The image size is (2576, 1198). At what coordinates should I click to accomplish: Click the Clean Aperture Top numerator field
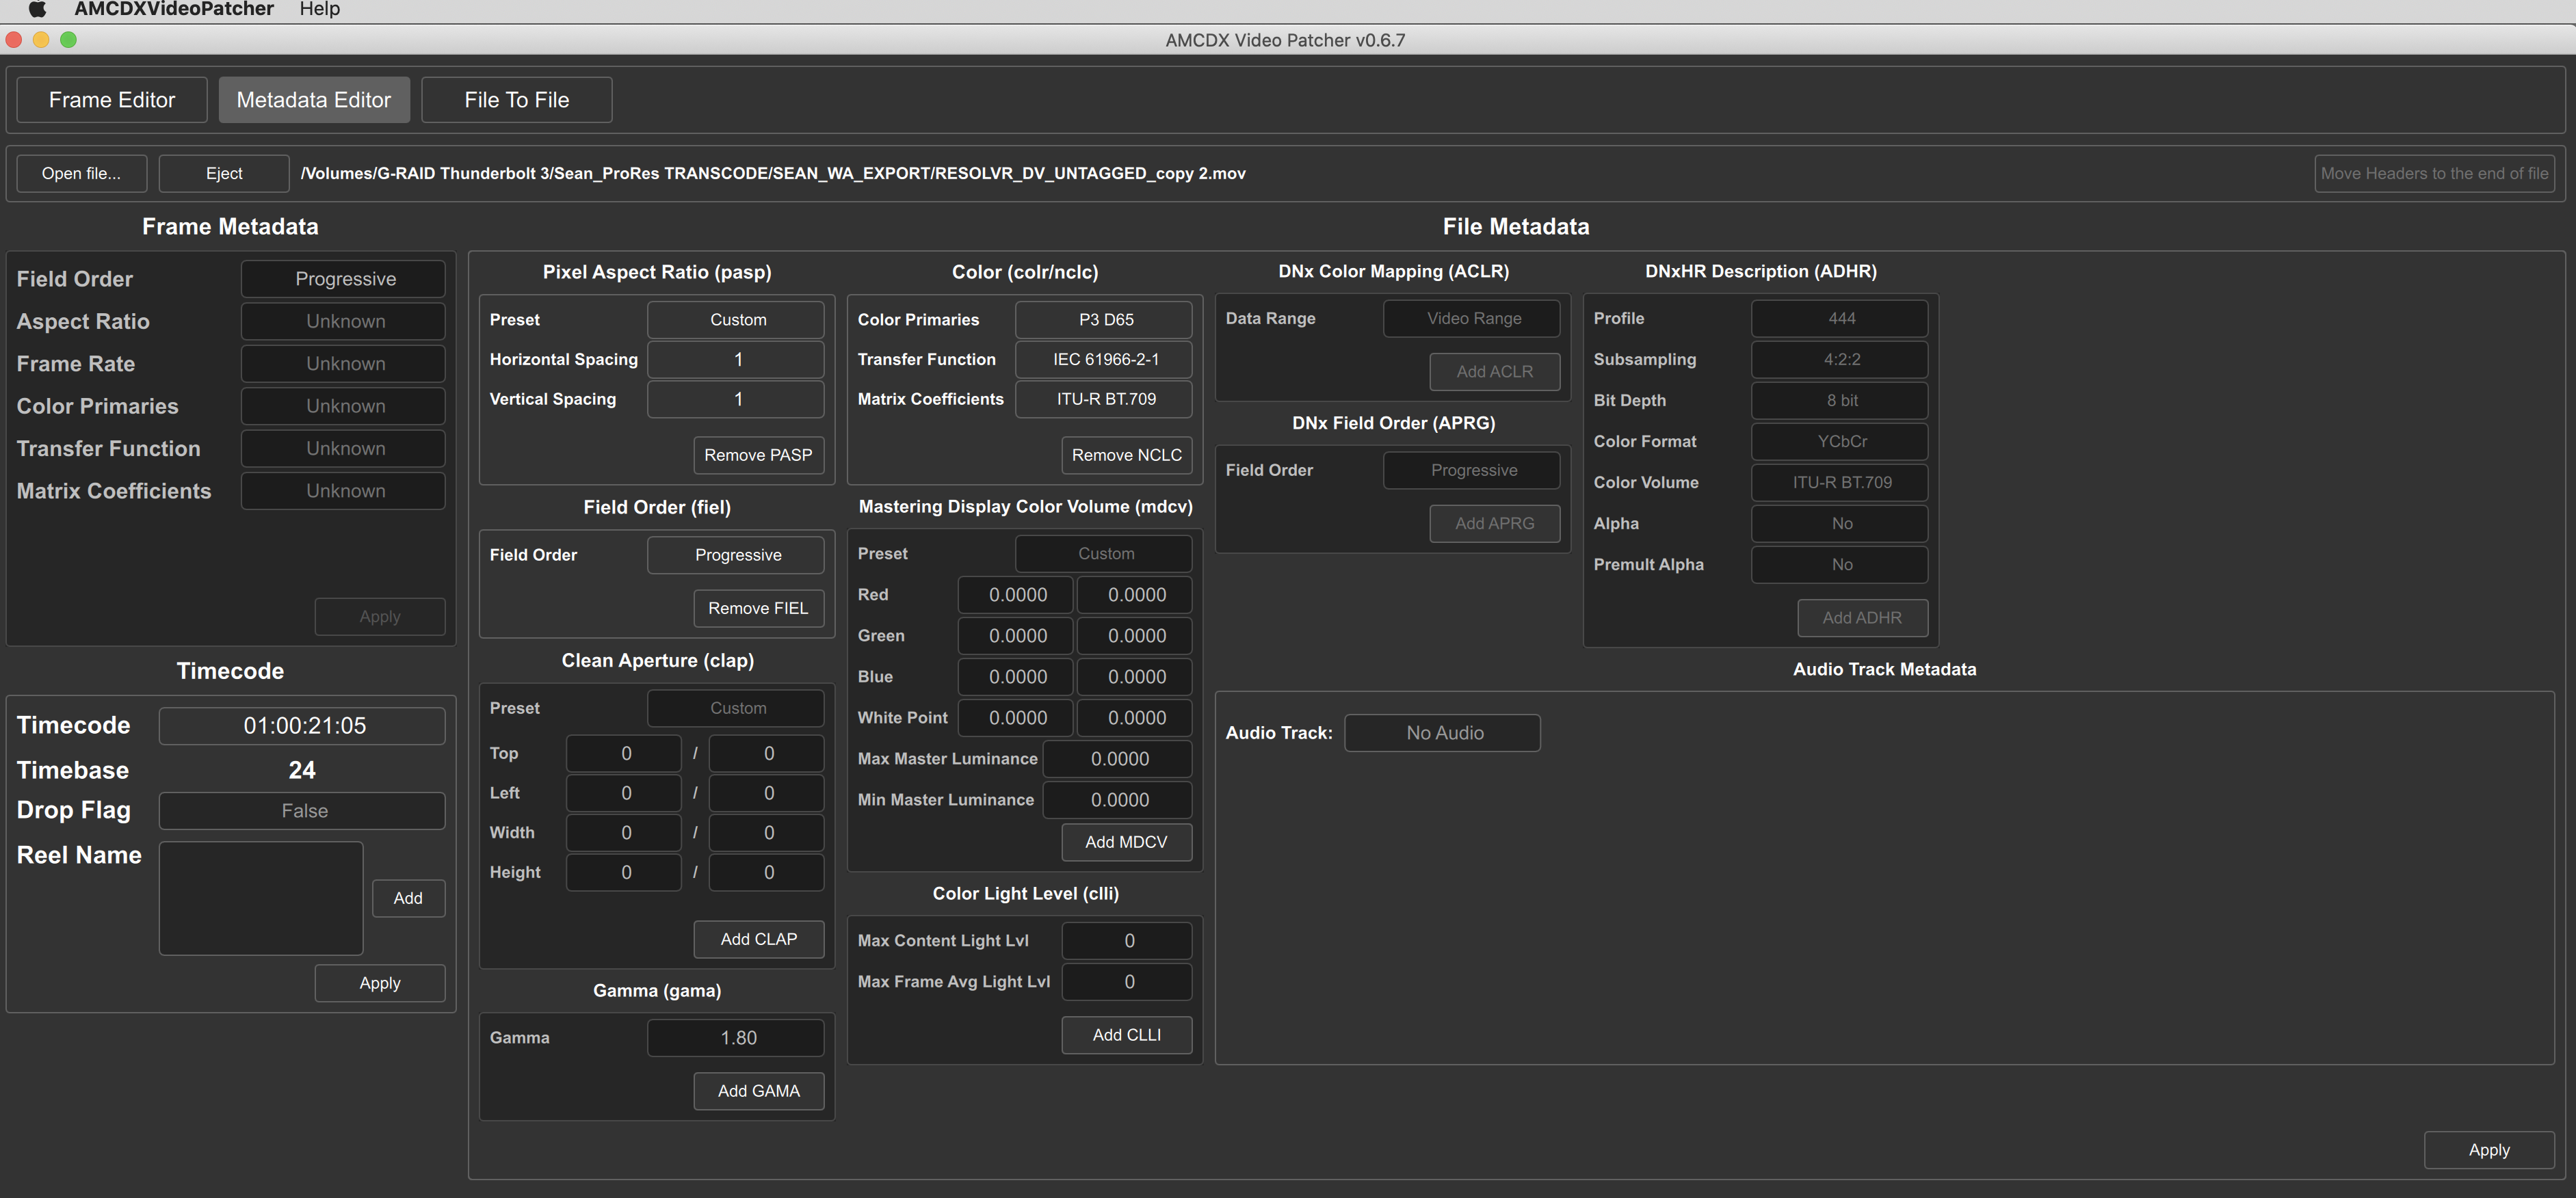tap(624, 754)
